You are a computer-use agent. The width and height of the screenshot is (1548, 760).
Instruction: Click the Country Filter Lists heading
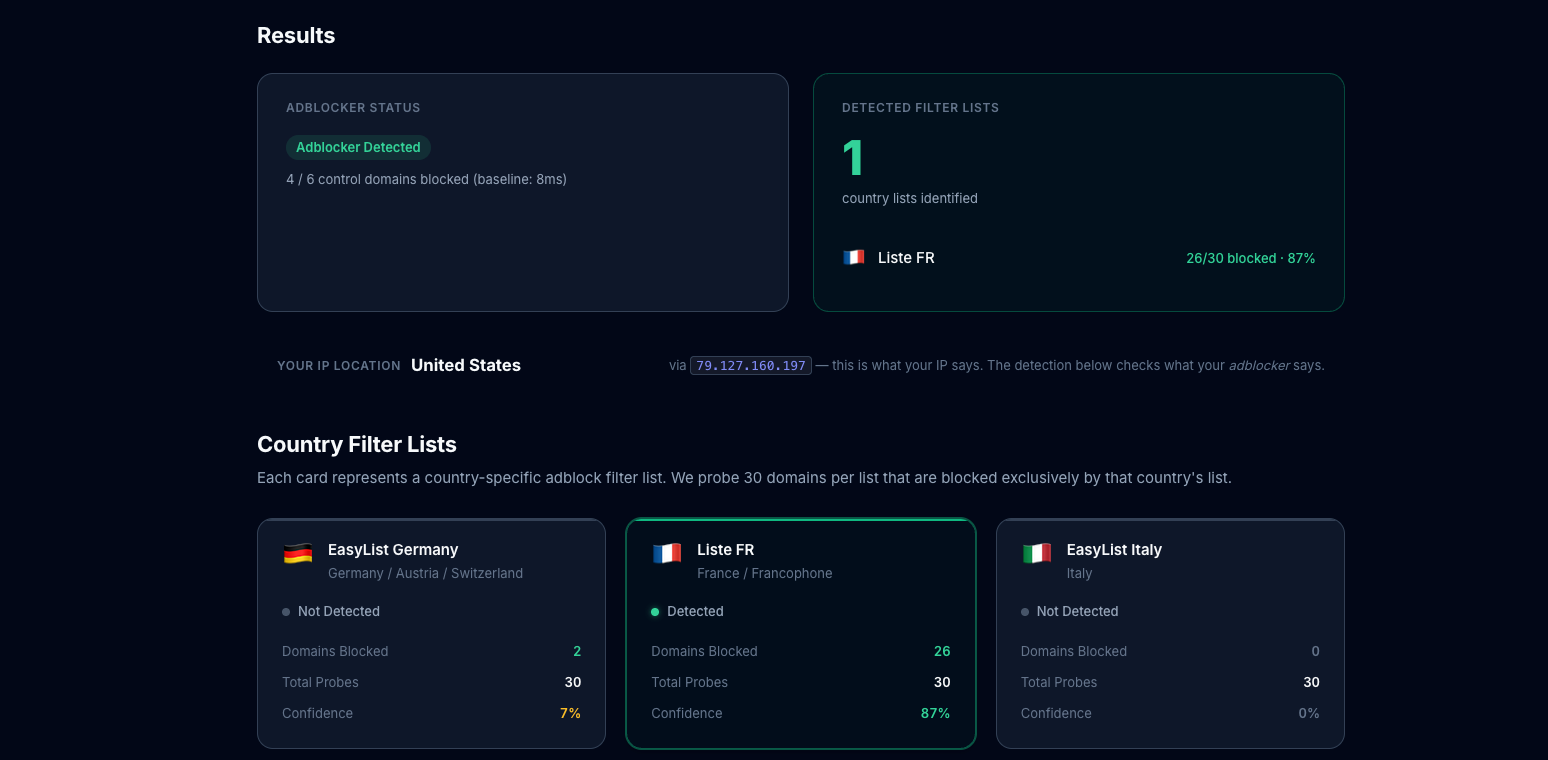(x=357, y=444)
